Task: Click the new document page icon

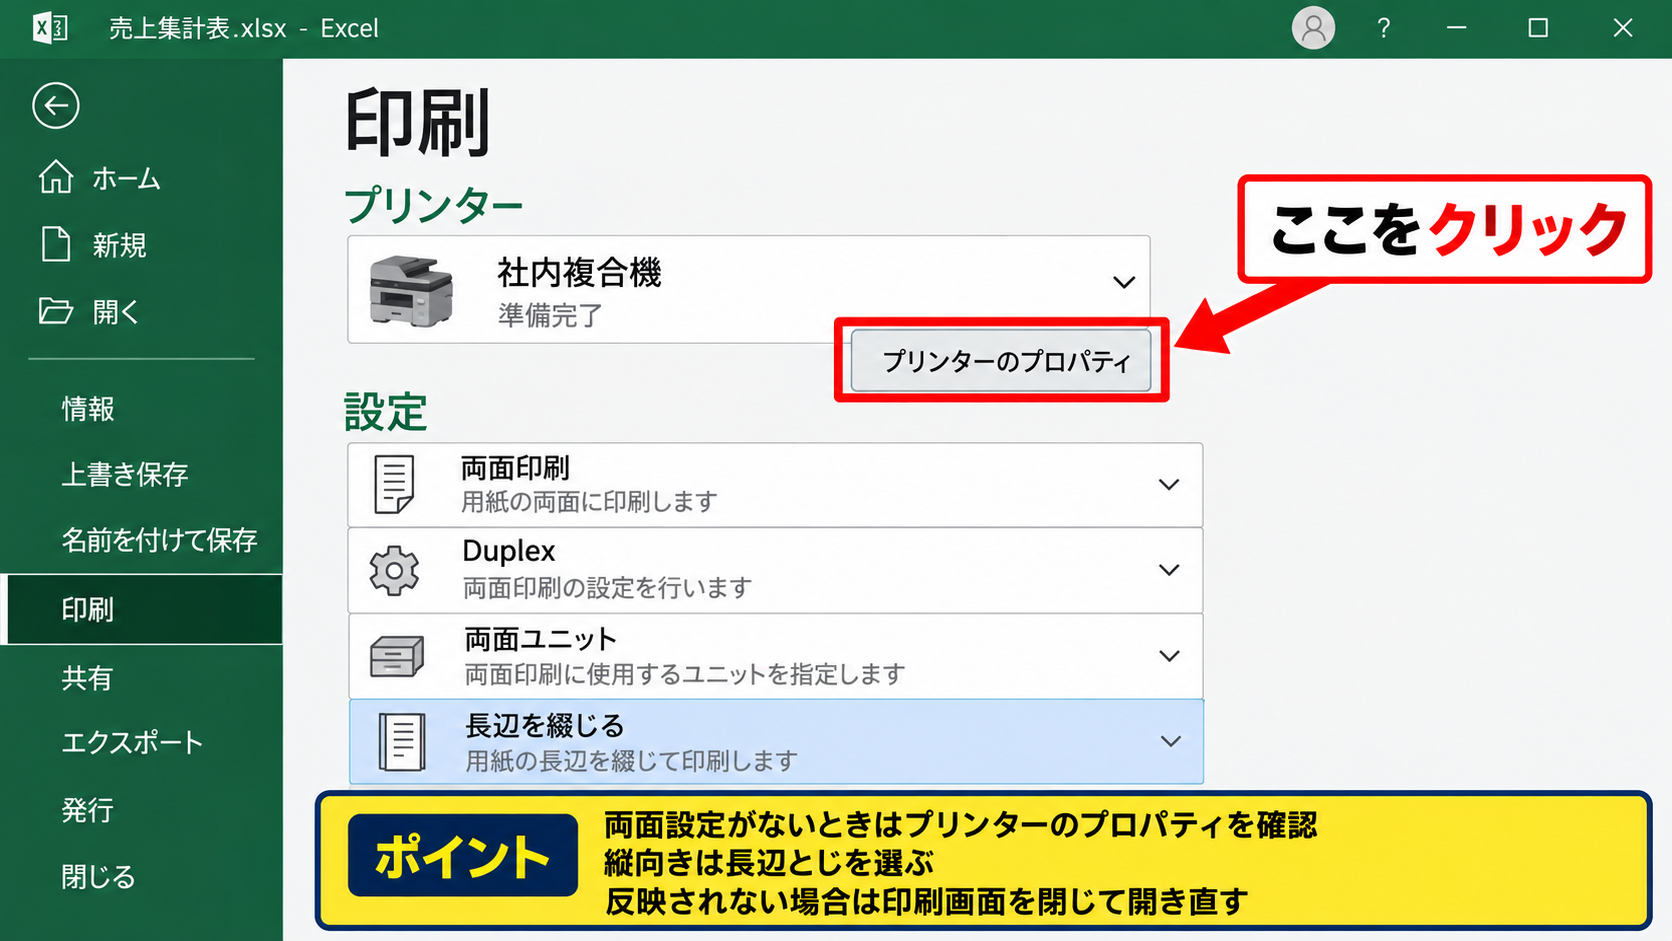Action: [x=56, y=244]
